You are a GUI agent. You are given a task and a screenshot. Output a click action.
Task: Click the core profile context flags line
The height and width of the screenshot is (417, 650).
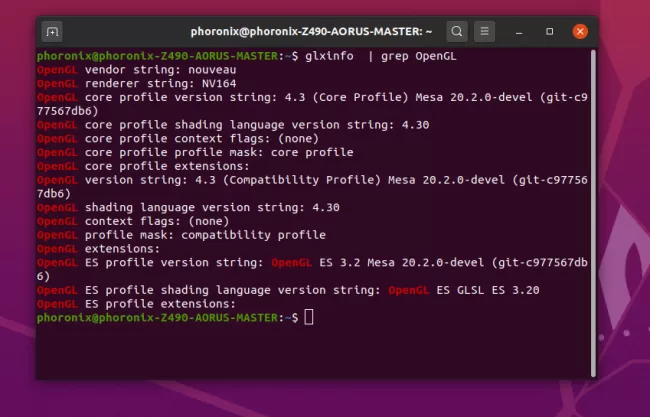point(178,138)
